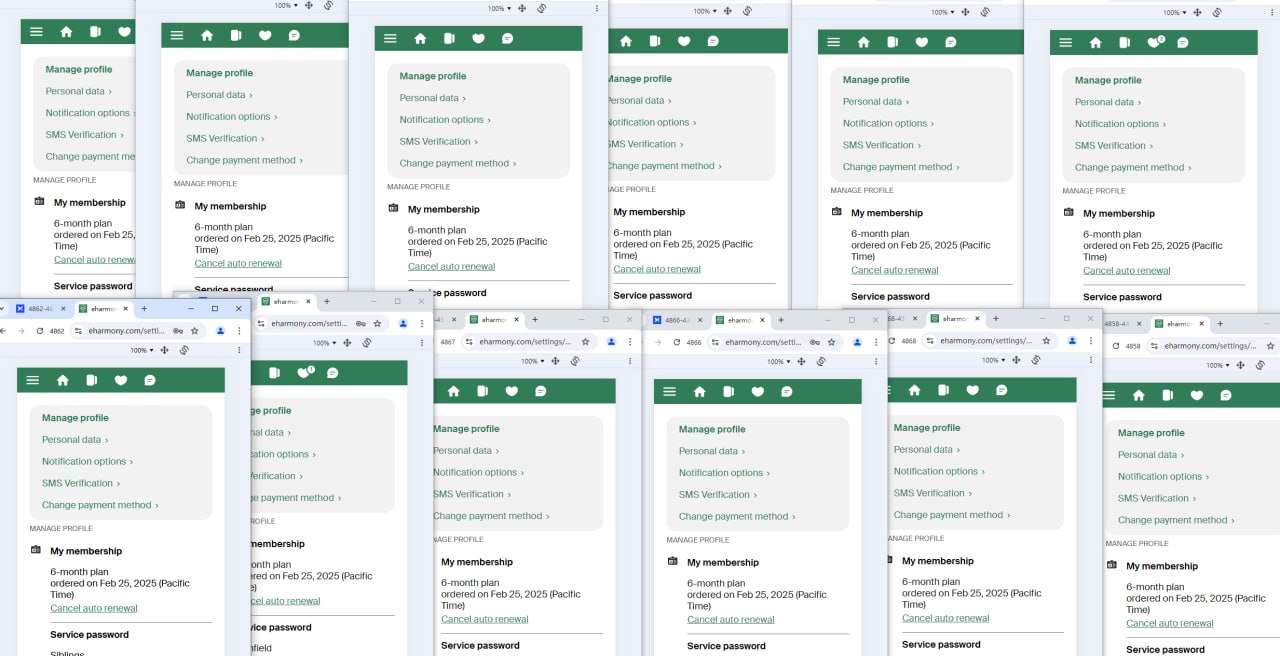Open the 100% zoom dropdown in 4862 window
1280x656 pixels.
[142, 350]
